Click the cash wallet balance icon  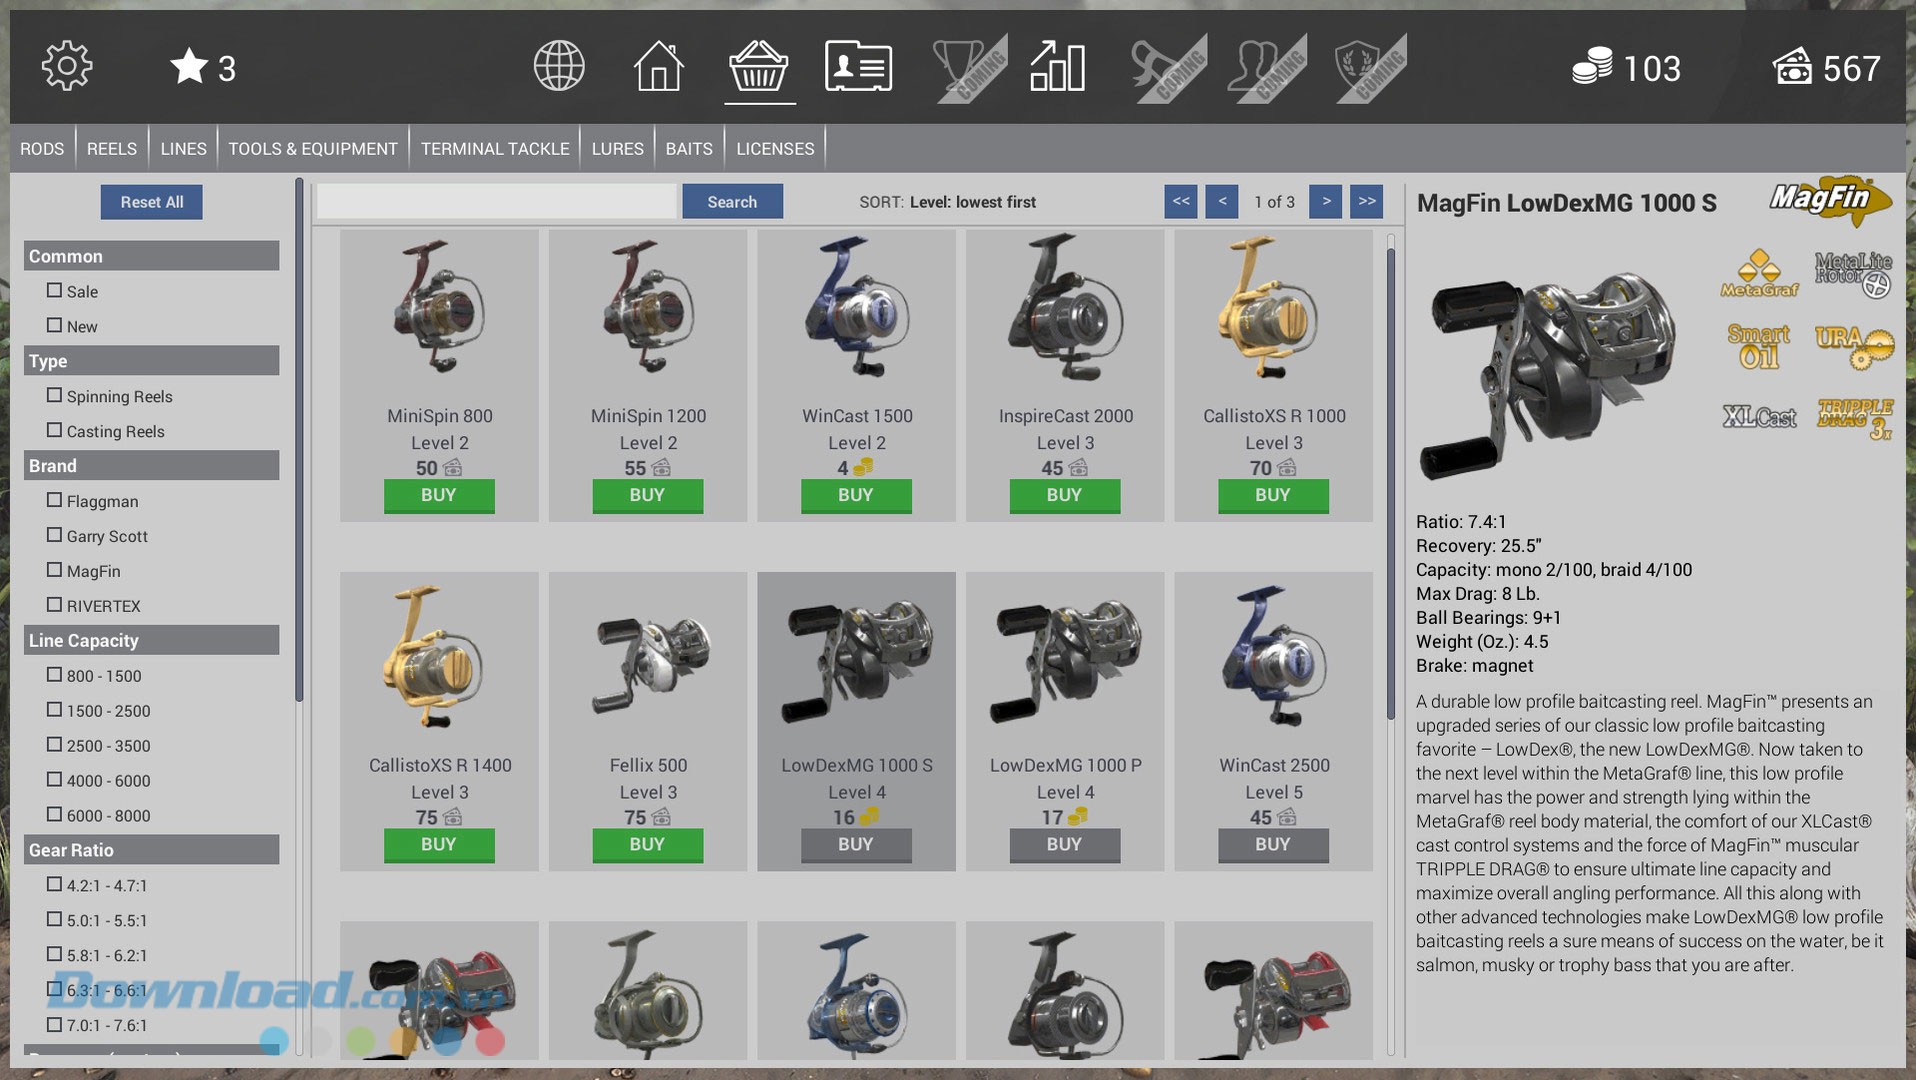[x=1793, y=67]
